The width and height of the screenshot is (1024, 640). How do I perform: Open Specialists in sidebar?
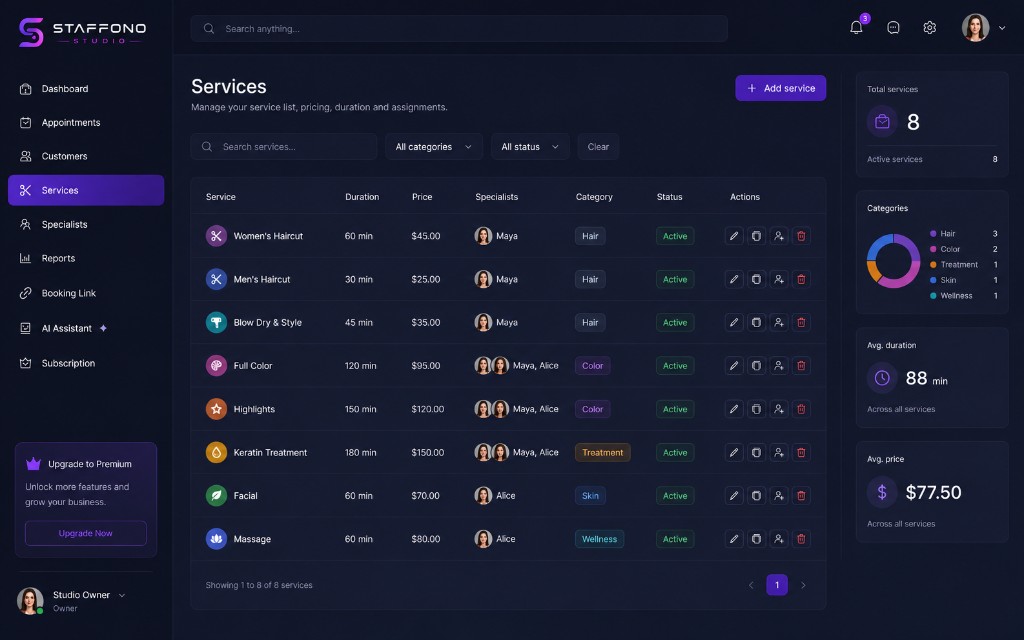(x=86, y=224)
